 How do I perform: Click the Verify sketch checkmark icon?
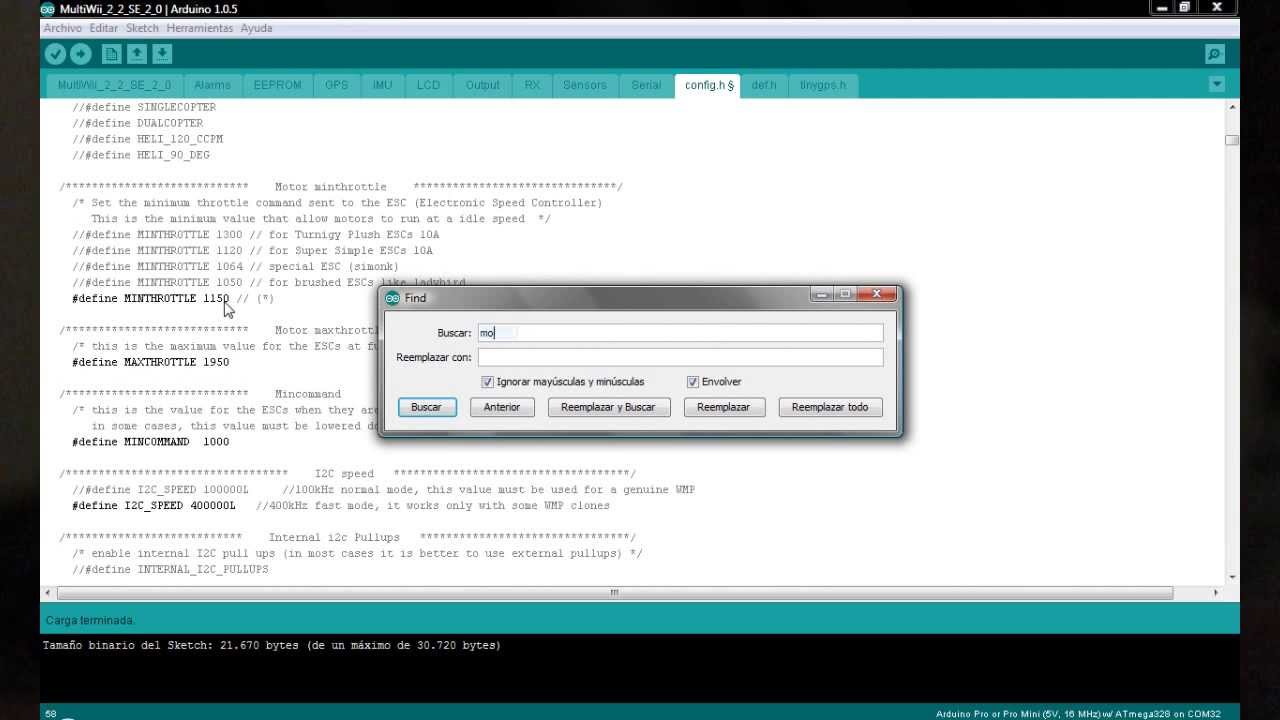(x=56, y=54)
